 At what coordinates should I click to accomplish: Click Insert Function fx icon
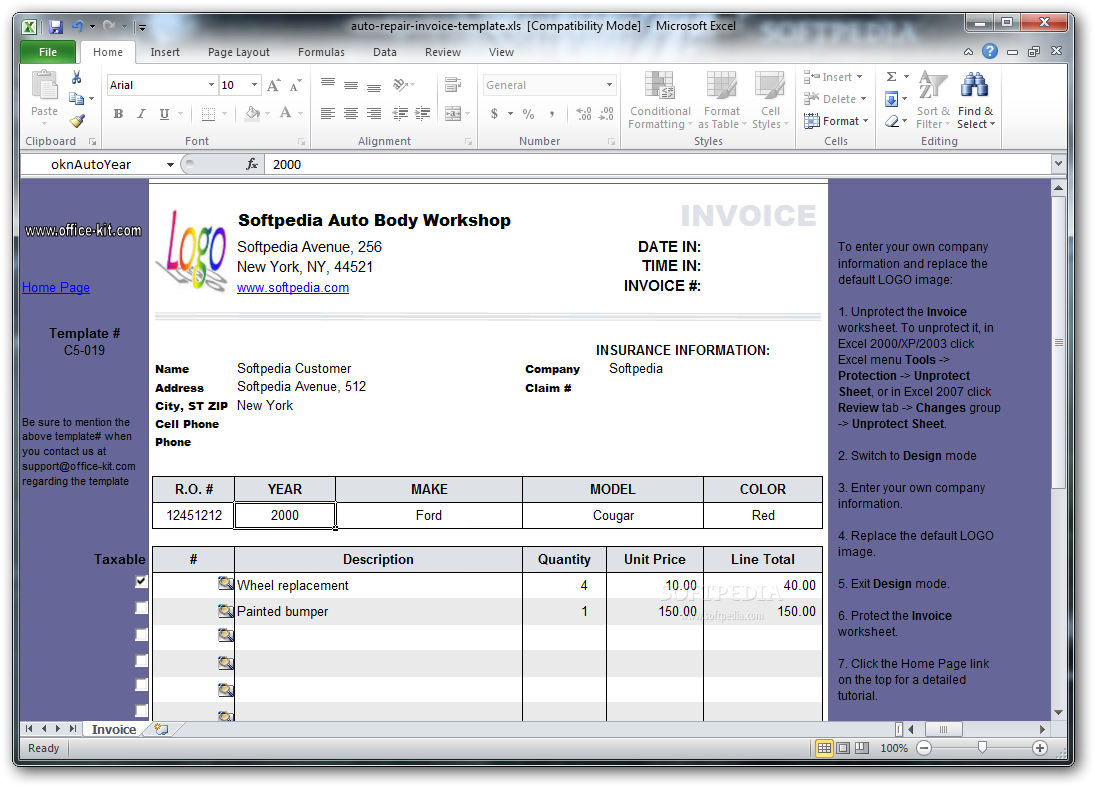point(252,164)
